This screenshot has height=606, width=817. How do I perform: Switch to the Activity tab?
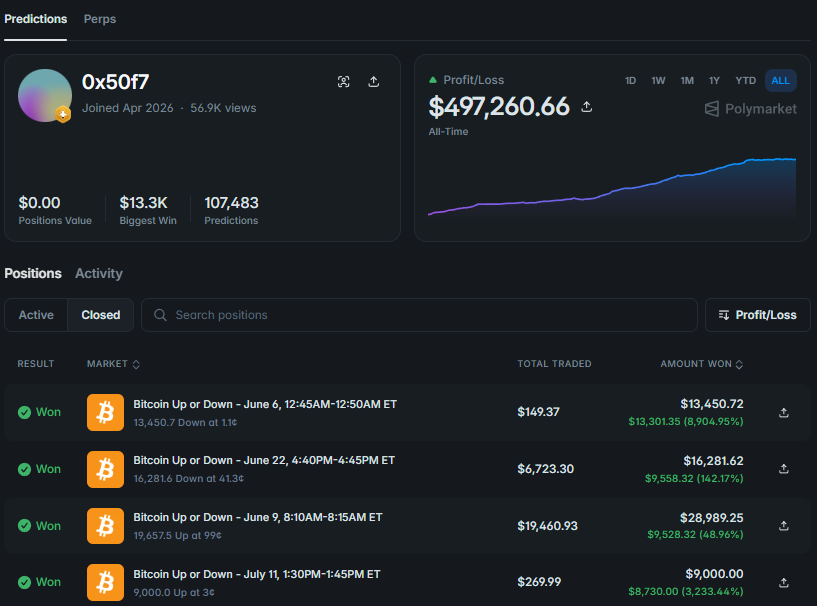99,274
